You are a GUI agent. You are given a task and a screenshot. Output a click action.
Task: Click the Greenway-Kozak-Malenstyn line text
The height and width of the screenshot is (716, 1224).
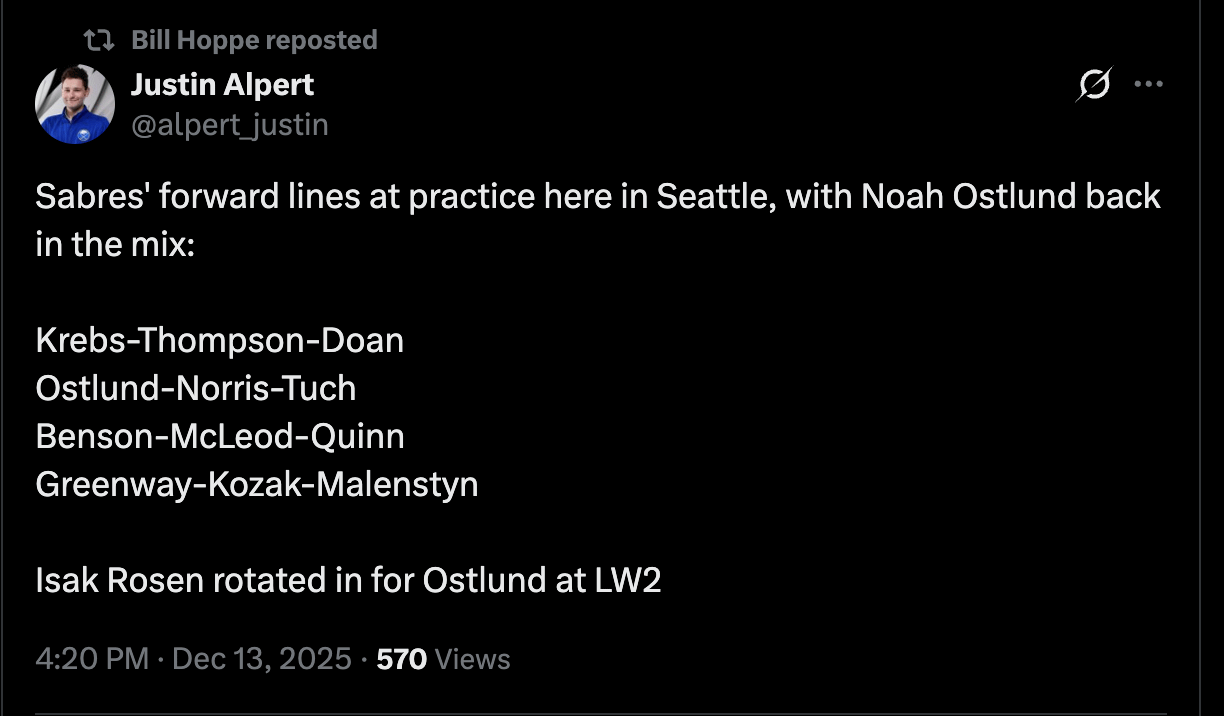[x=257, y=484]
